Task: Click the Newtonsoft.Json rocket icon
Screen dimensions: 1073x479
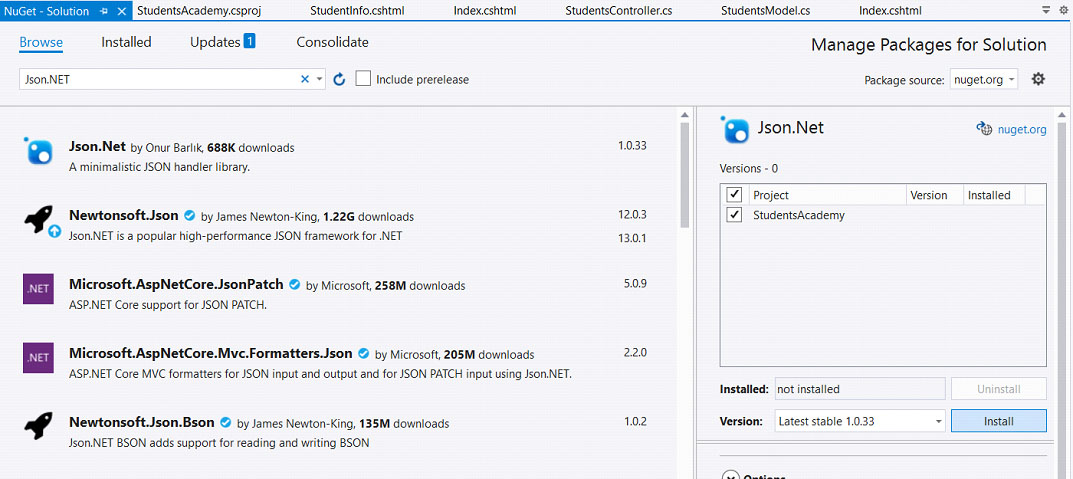Action: (38, 219)
